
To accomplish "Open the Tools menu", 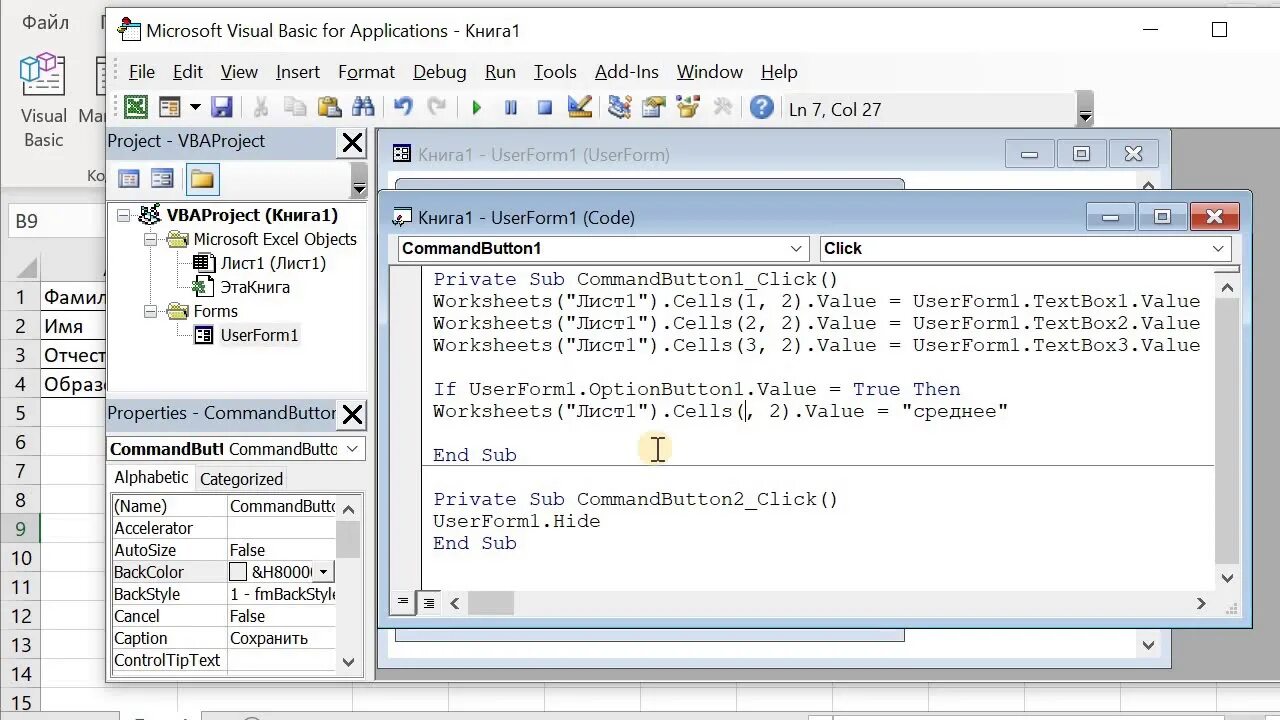I will [x=555, y=72].
